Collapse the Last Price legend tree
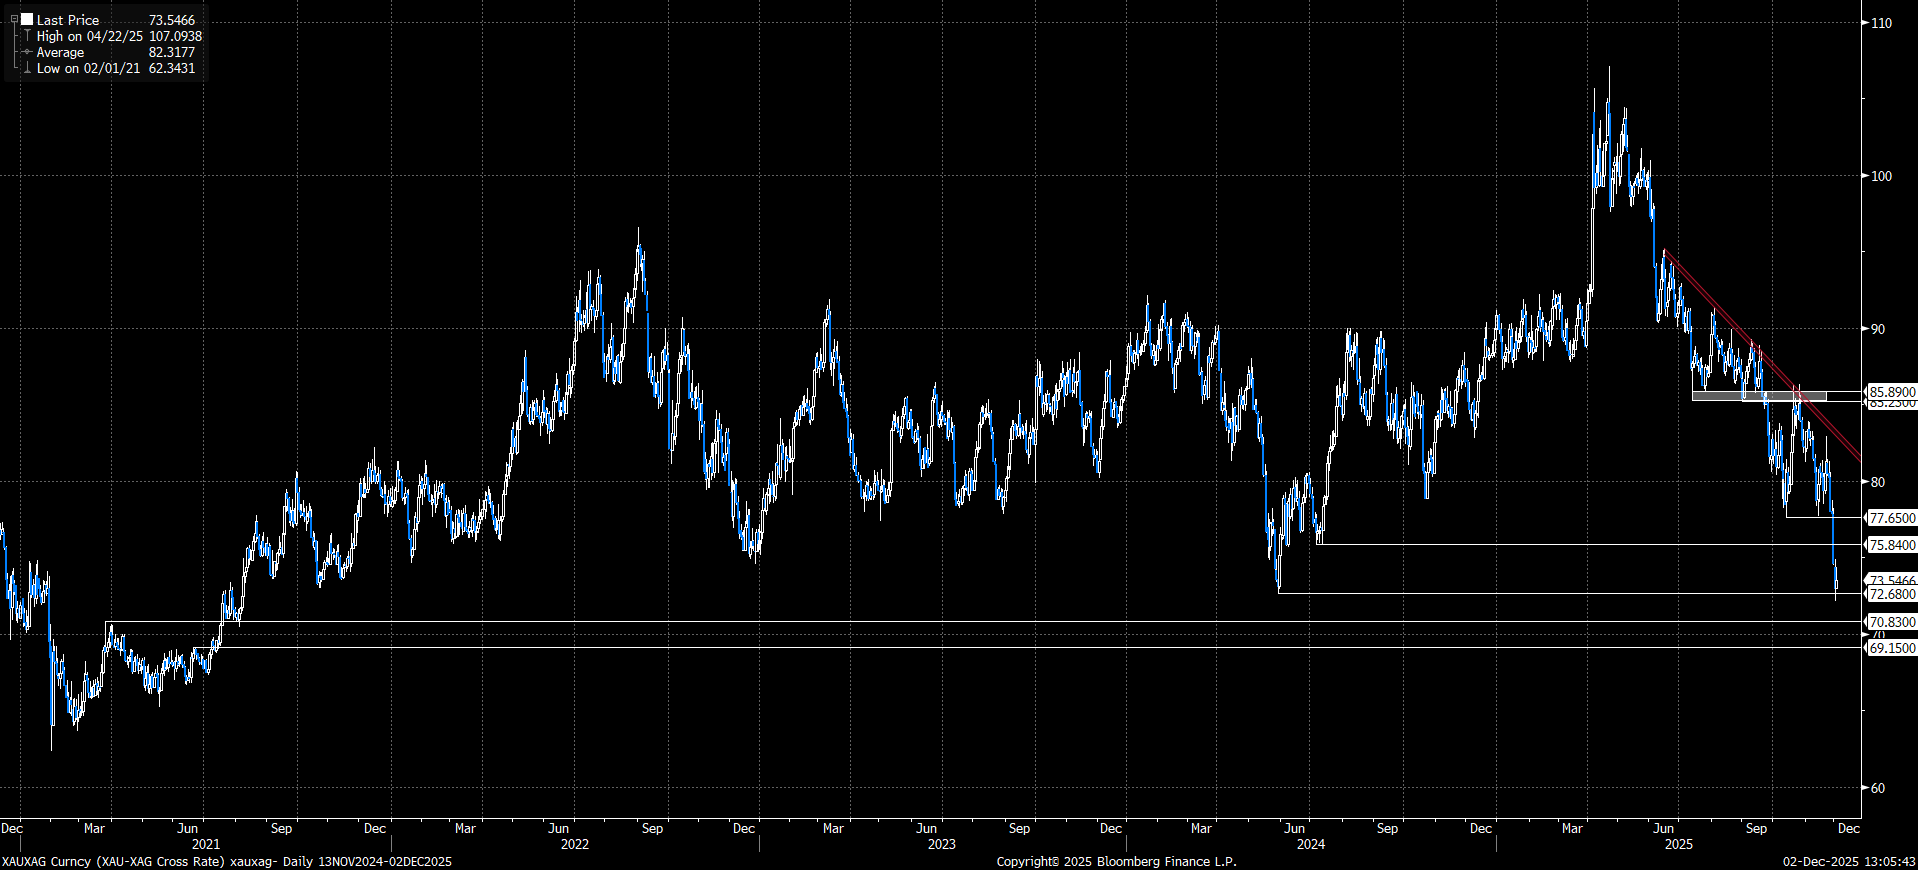This screenshot has width=1918, height=870. [14, 19]
